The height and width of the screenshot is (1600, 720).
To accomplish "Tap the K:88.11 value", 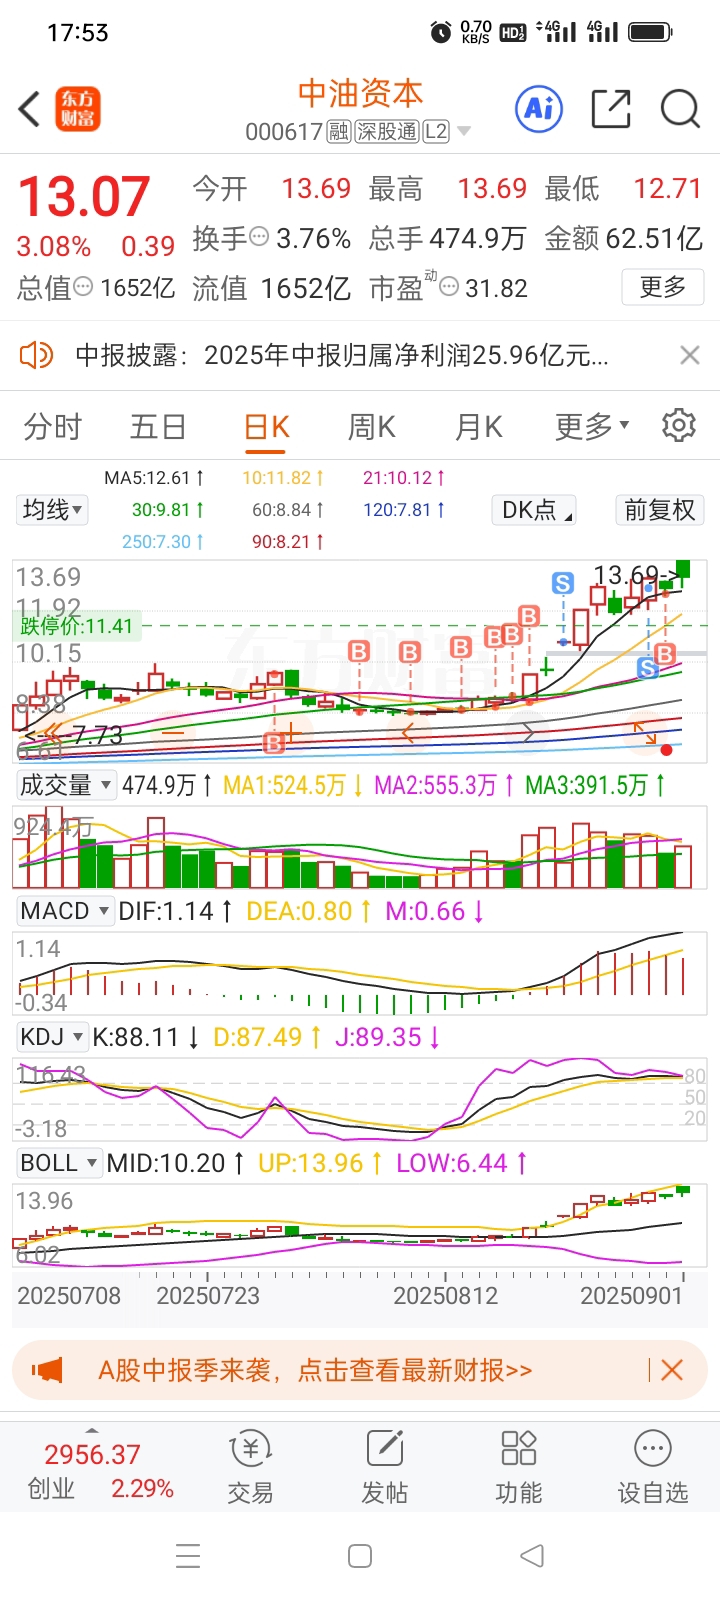I will click(x=146, y=1037).
